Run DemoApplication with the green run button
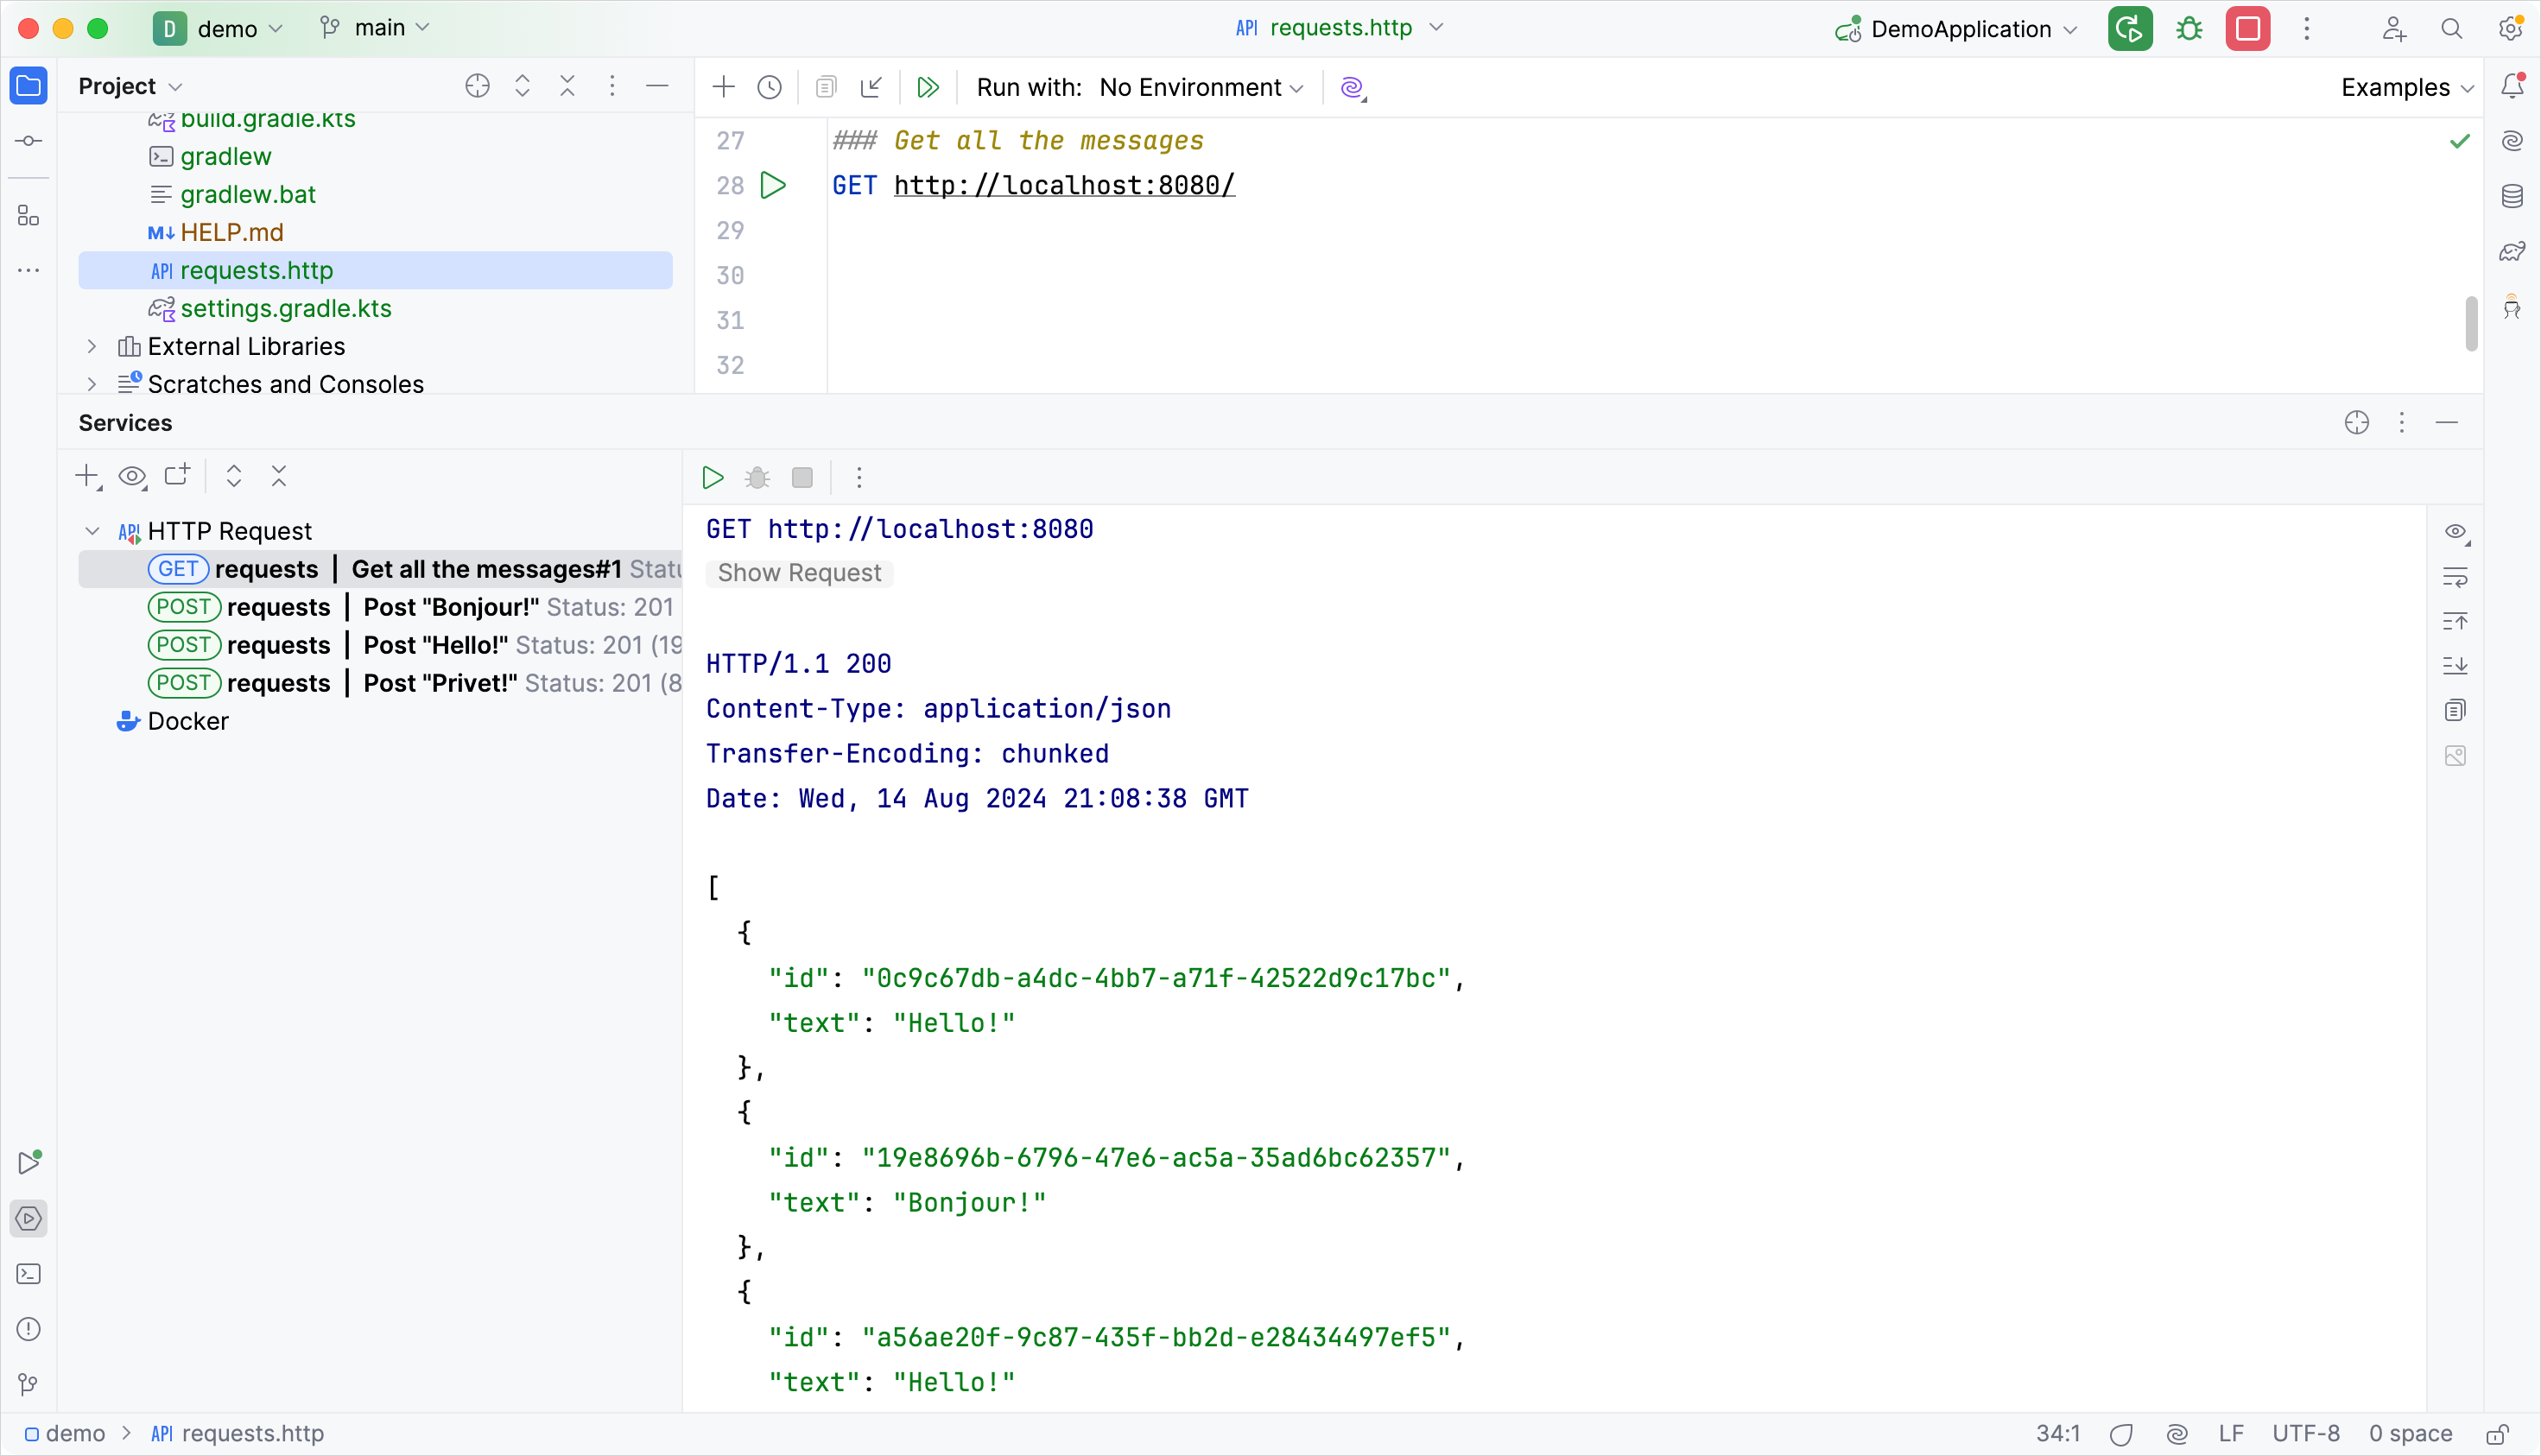Screen dimensions: 2541x1456 [x=2130, y=28]
